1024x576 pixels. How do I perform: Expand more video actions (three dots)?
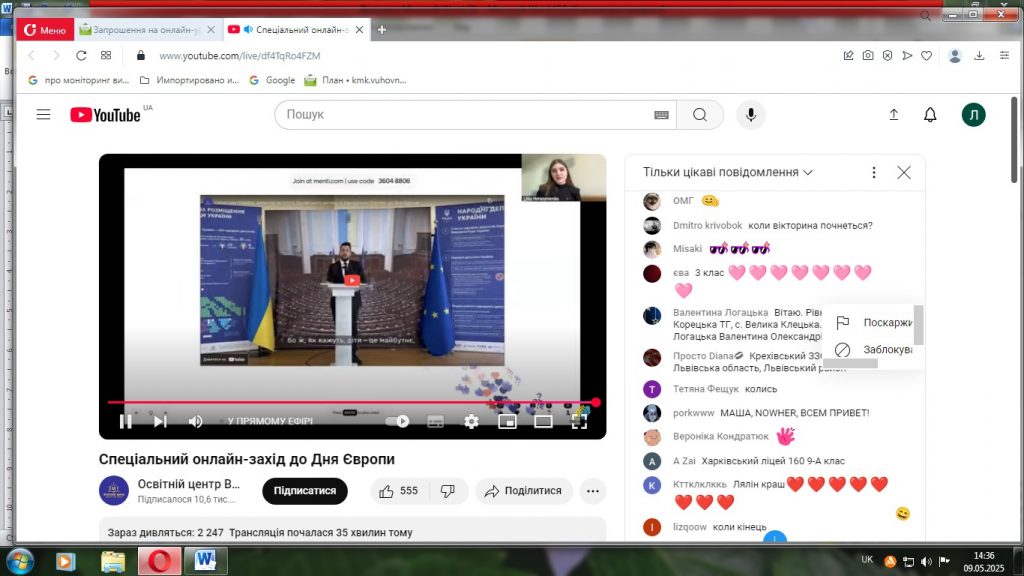[593, 491]
